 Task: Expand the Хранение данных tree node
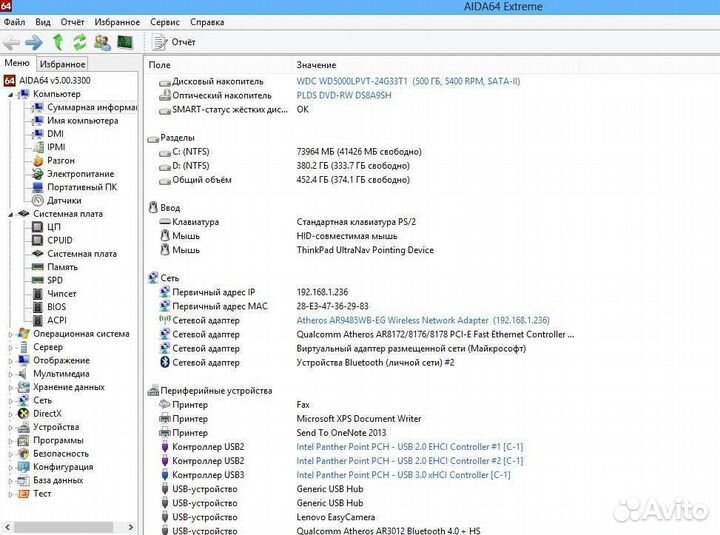[11, 387]
